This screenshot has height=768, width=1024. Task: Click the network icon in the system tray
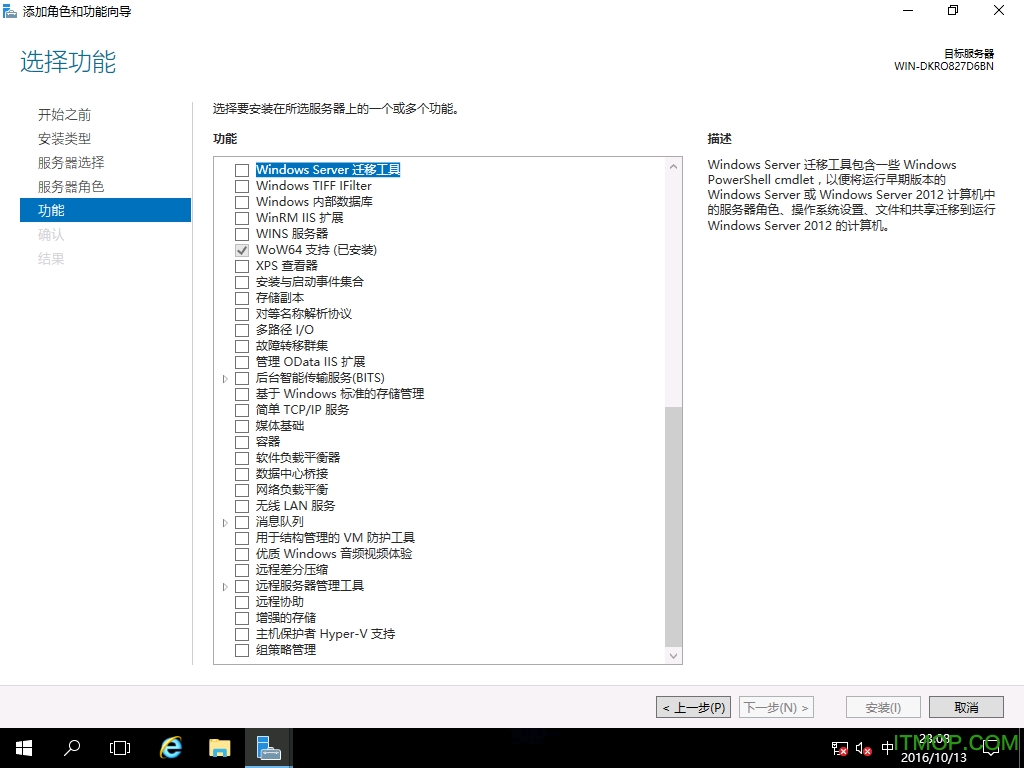(x=838, y=747)
